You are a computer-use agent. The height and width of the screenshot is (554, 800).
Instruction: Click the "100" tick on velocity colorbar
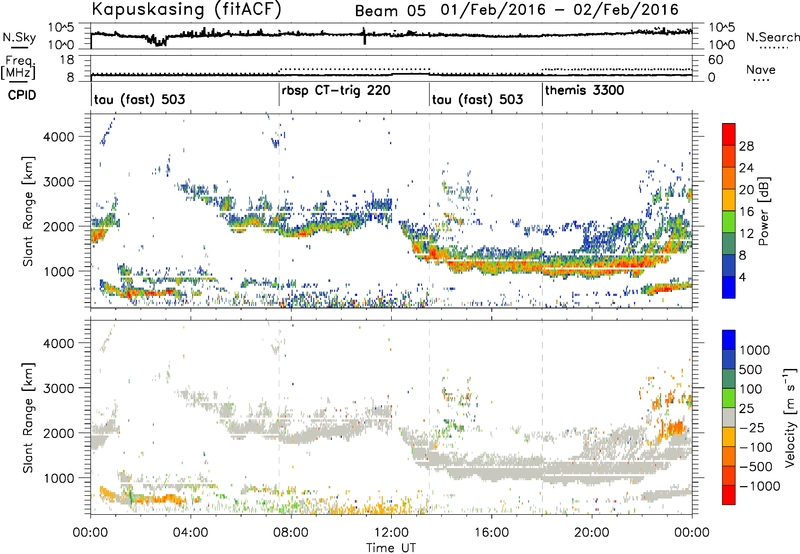(751, 389)
